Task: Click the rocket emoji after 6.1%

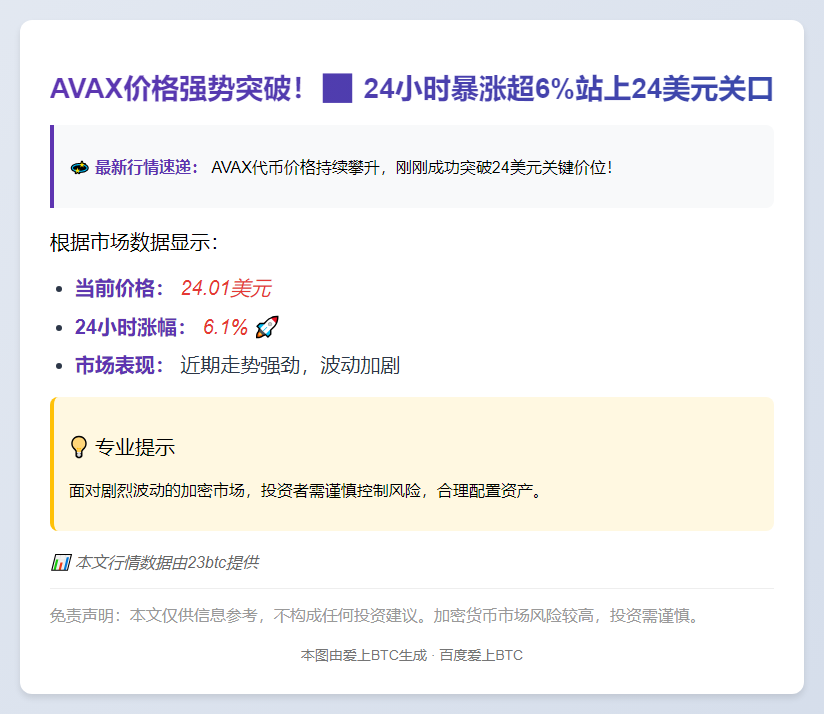Action: (x=267, y=327)
